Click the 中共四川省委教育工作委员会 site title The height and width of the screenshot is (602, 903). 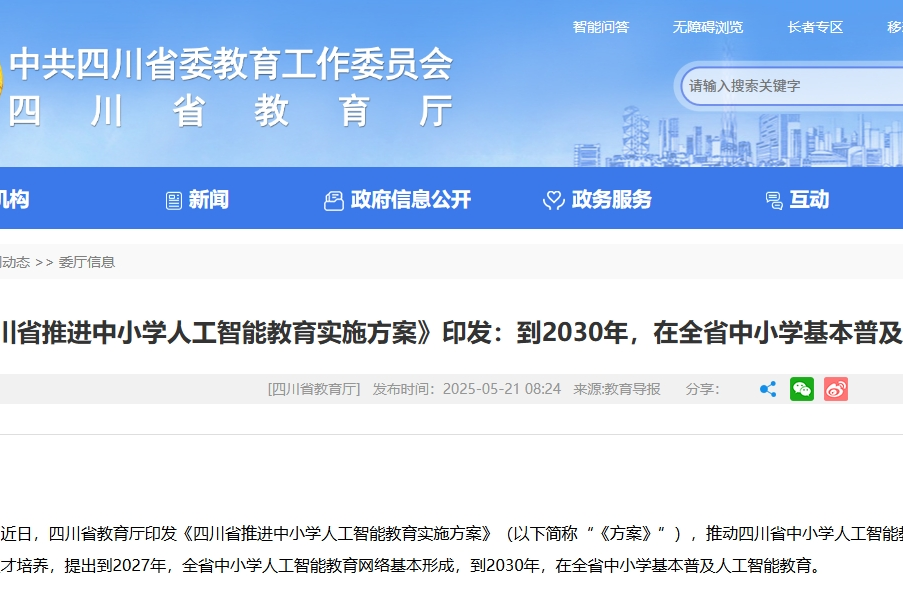[231, 65]
